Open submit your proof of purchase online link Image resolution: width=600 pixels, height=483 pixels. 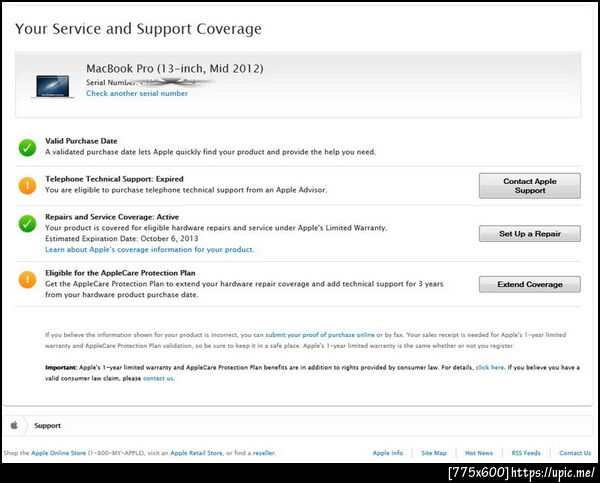(320, 335)
